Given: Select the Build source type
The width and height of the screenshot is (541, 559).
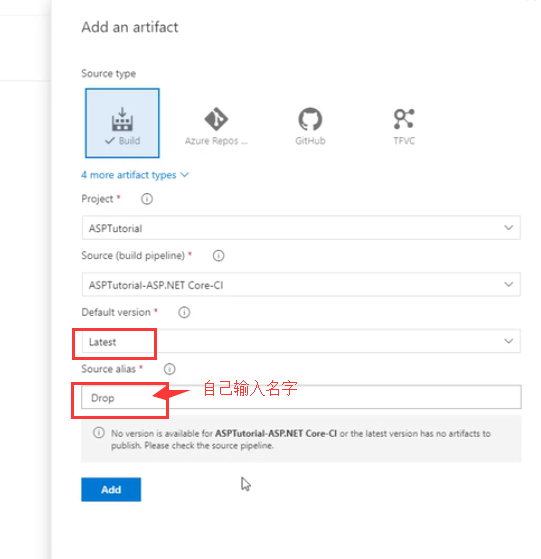Looking at the screenshot, I should (122, 123).
